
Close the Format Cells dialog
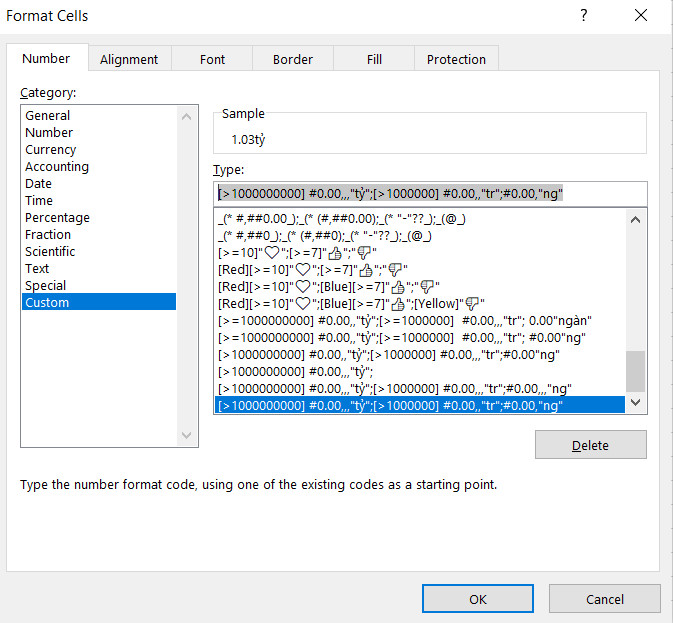click(641, 16)
